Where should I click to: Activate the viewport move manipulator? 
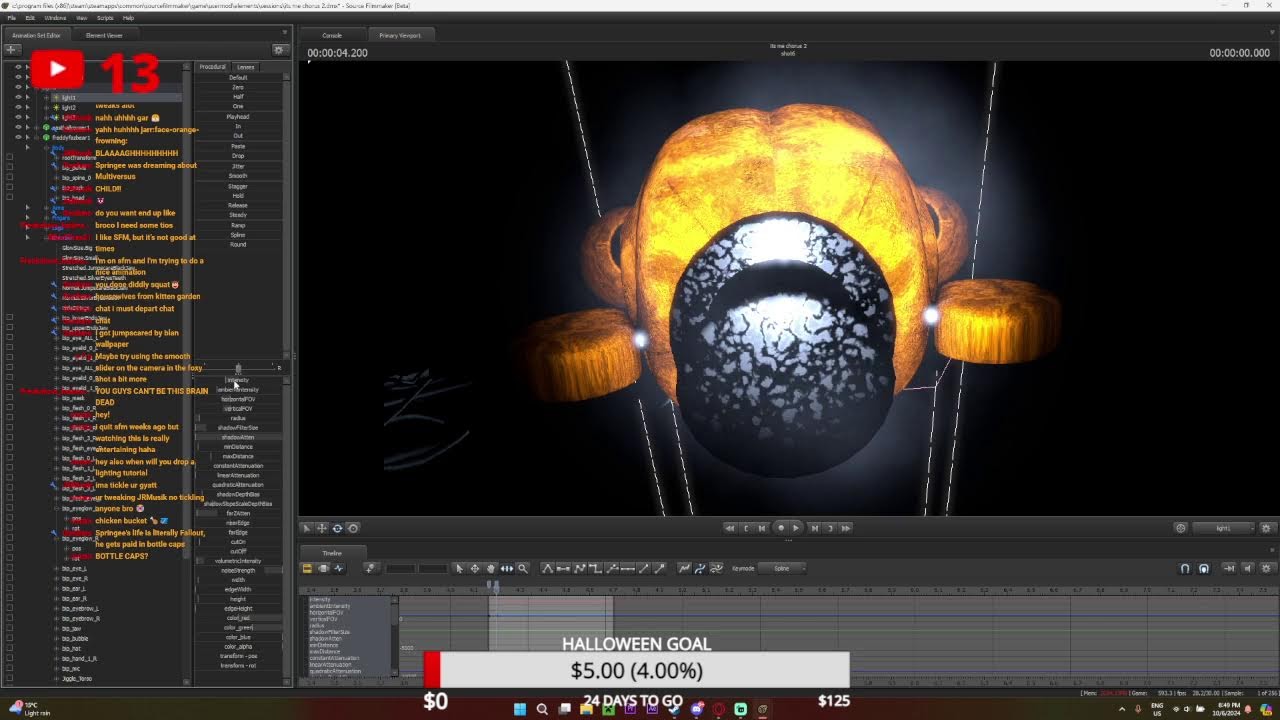(322, 528)
